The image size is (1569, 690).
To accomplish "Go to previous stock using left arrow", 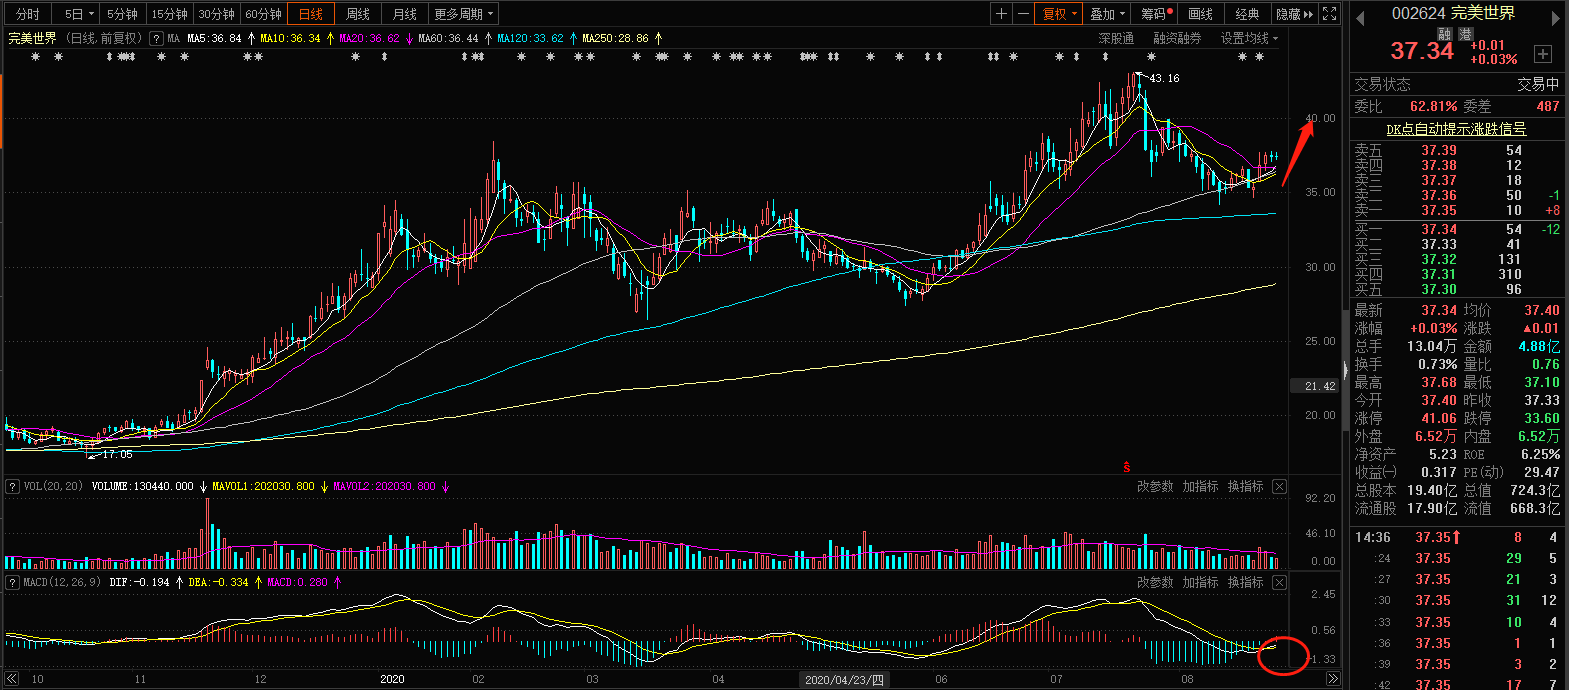I will click(x=1360, y=18).
